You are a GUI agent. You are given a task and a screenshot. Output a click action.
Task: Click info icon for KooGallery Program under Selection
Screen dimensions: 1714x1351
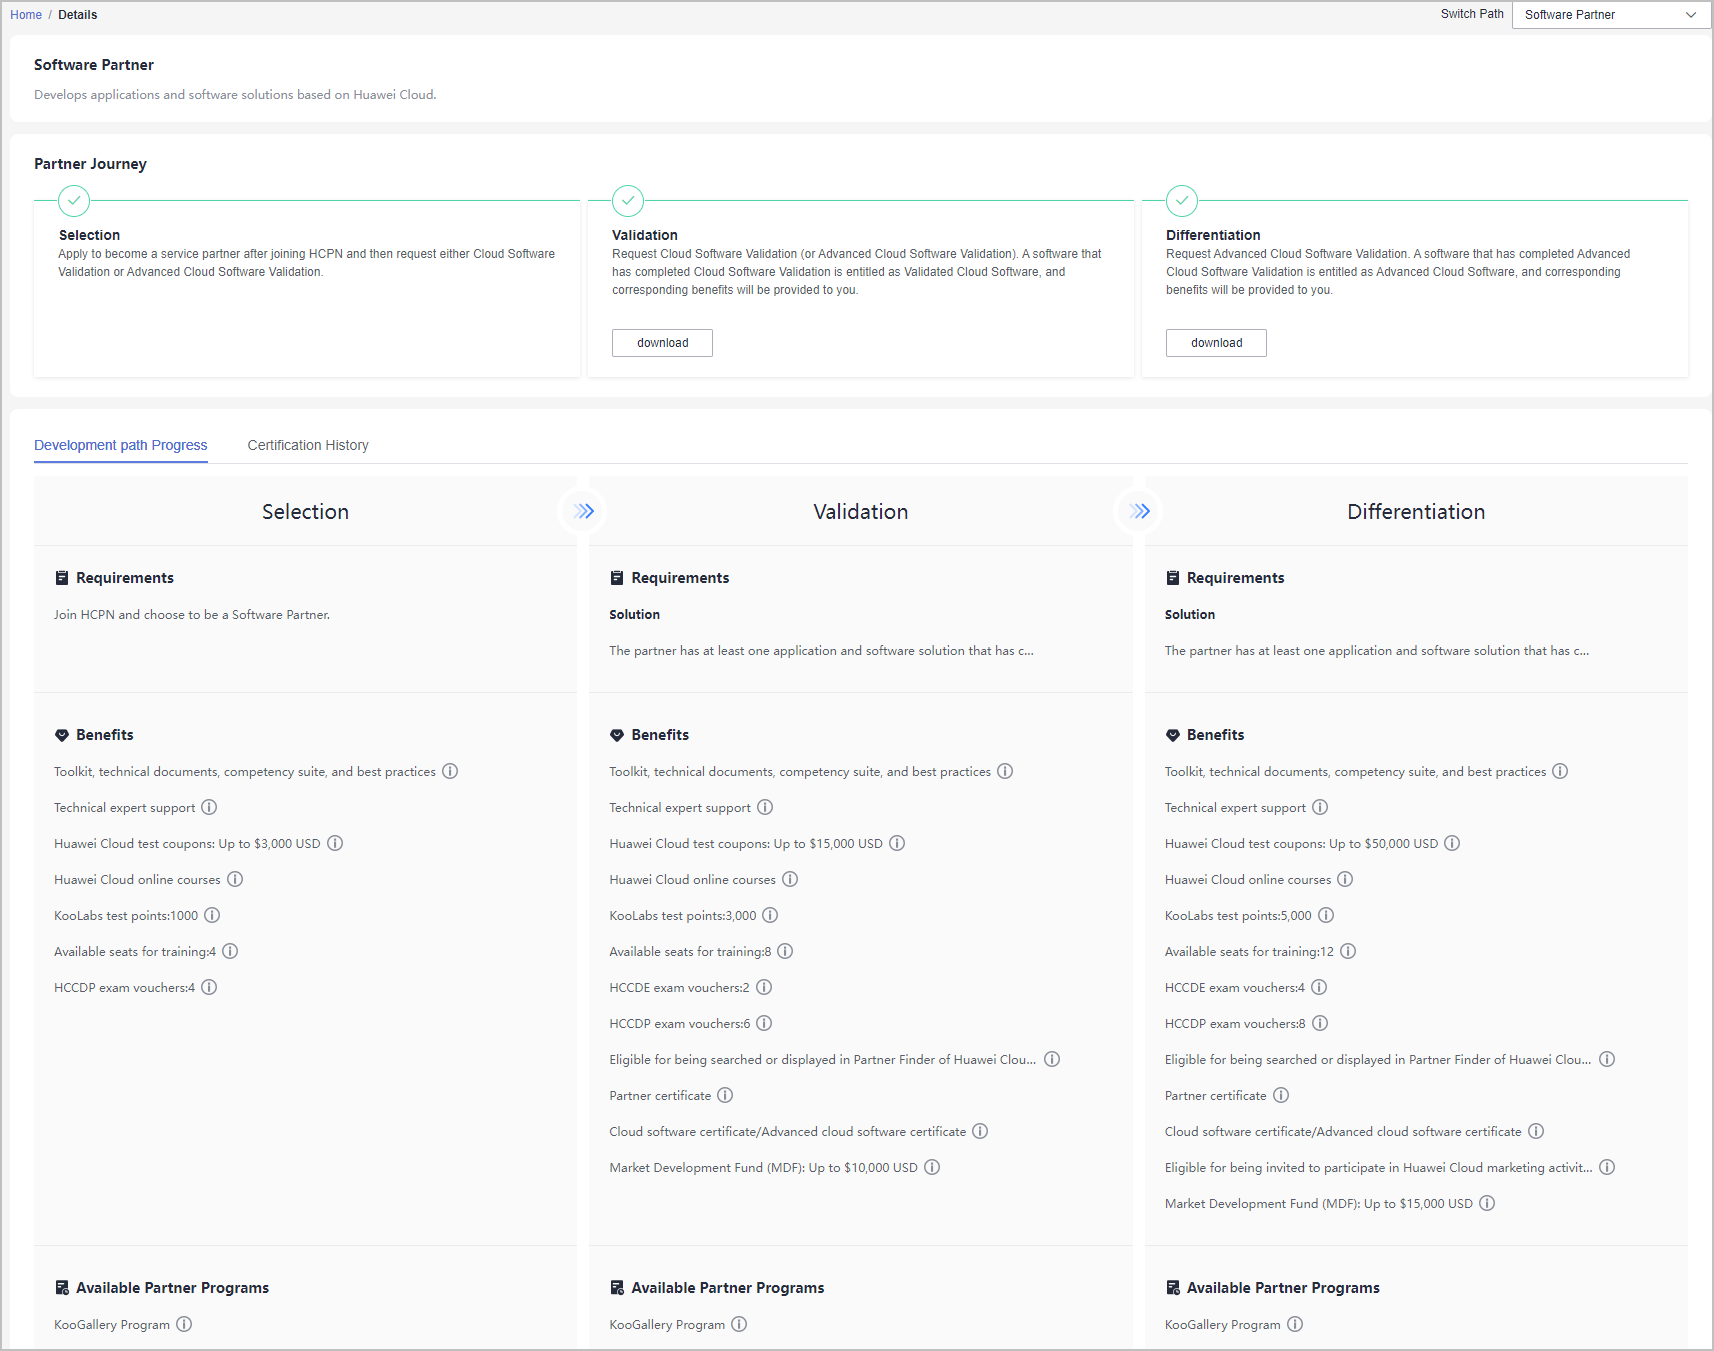click(x=184, y=1324)
